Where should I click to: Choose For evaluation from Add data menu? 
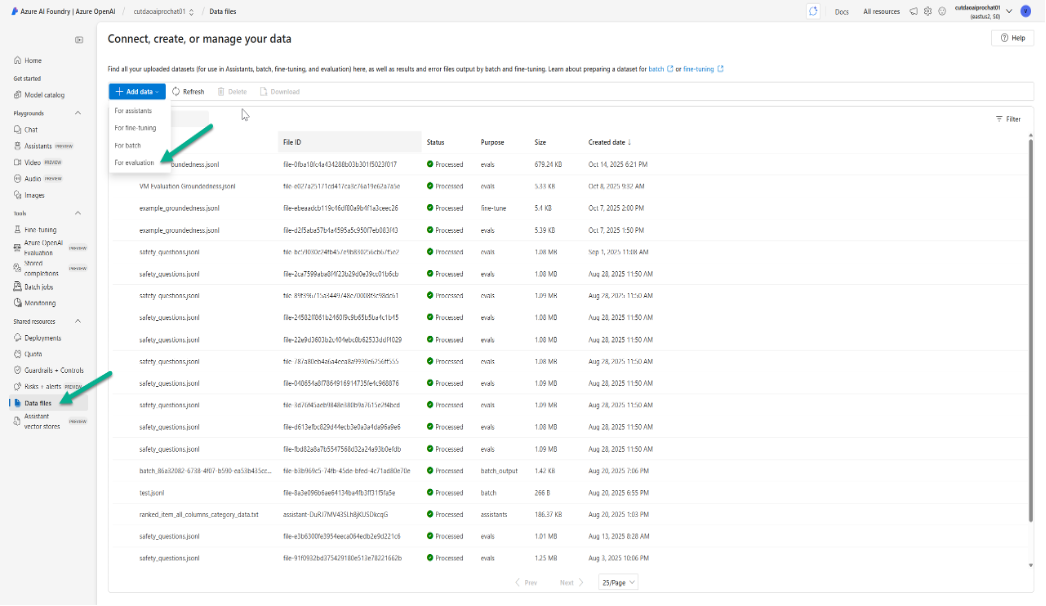(x=137, y=163)
